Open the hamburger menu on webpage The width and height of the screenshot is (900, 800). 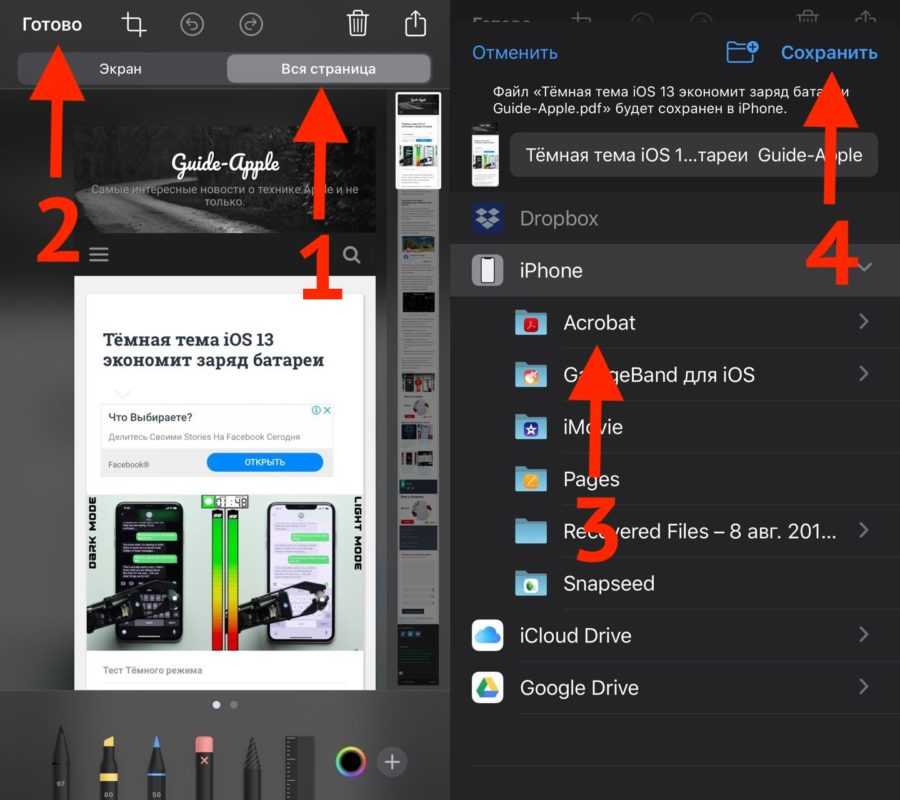coord(99,254)
